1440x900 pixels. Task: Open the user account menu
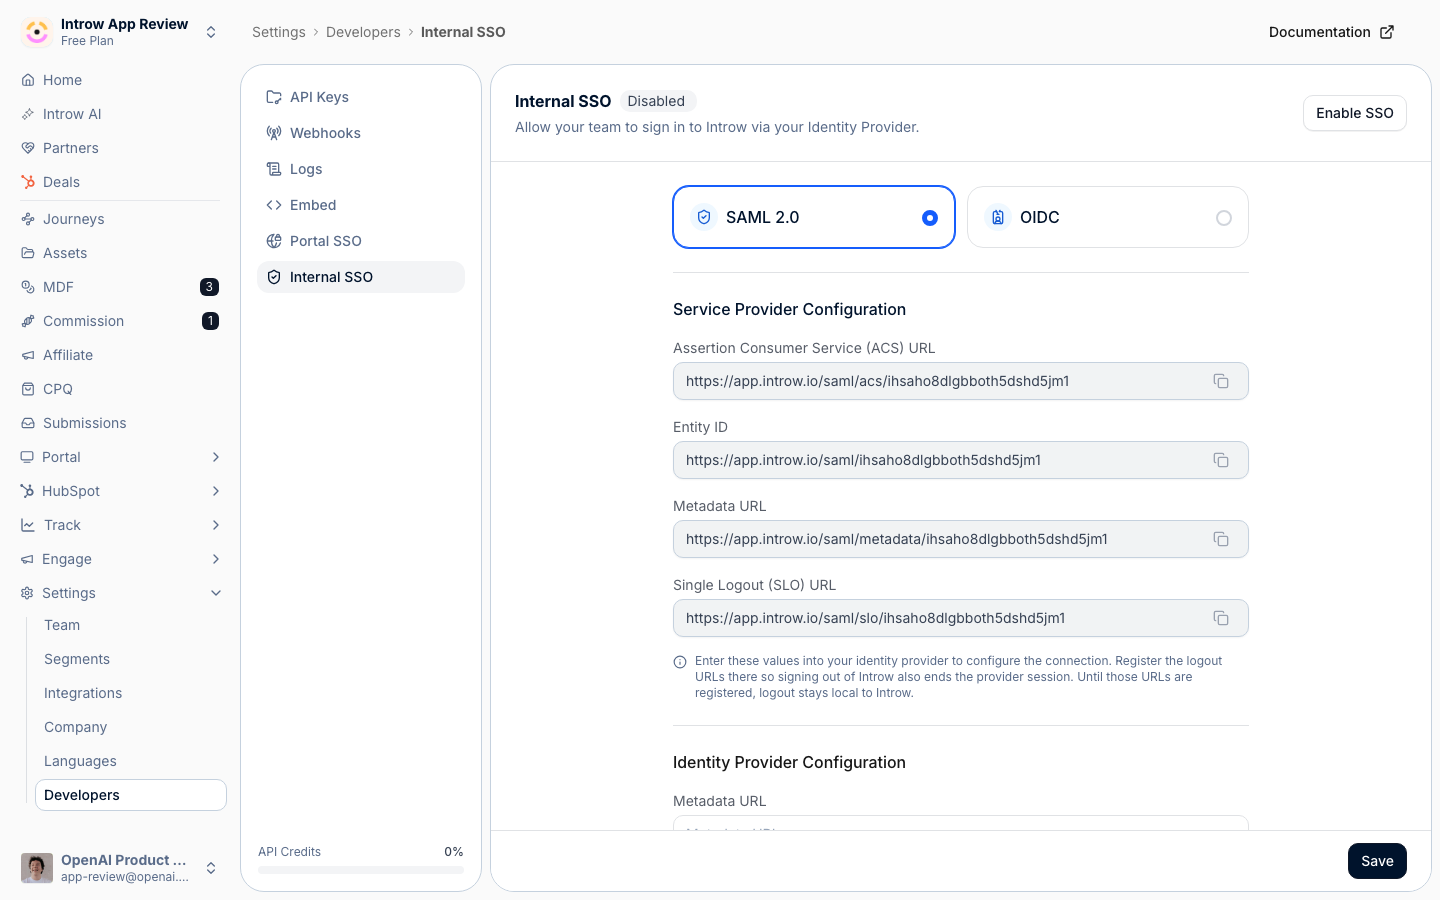tap(120, 868)
